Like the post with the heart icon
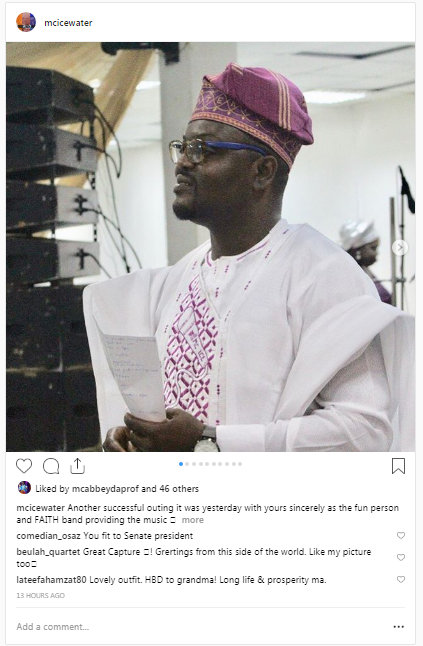The width and height of the screenshot is (423, 646). [x=24, y=466]
